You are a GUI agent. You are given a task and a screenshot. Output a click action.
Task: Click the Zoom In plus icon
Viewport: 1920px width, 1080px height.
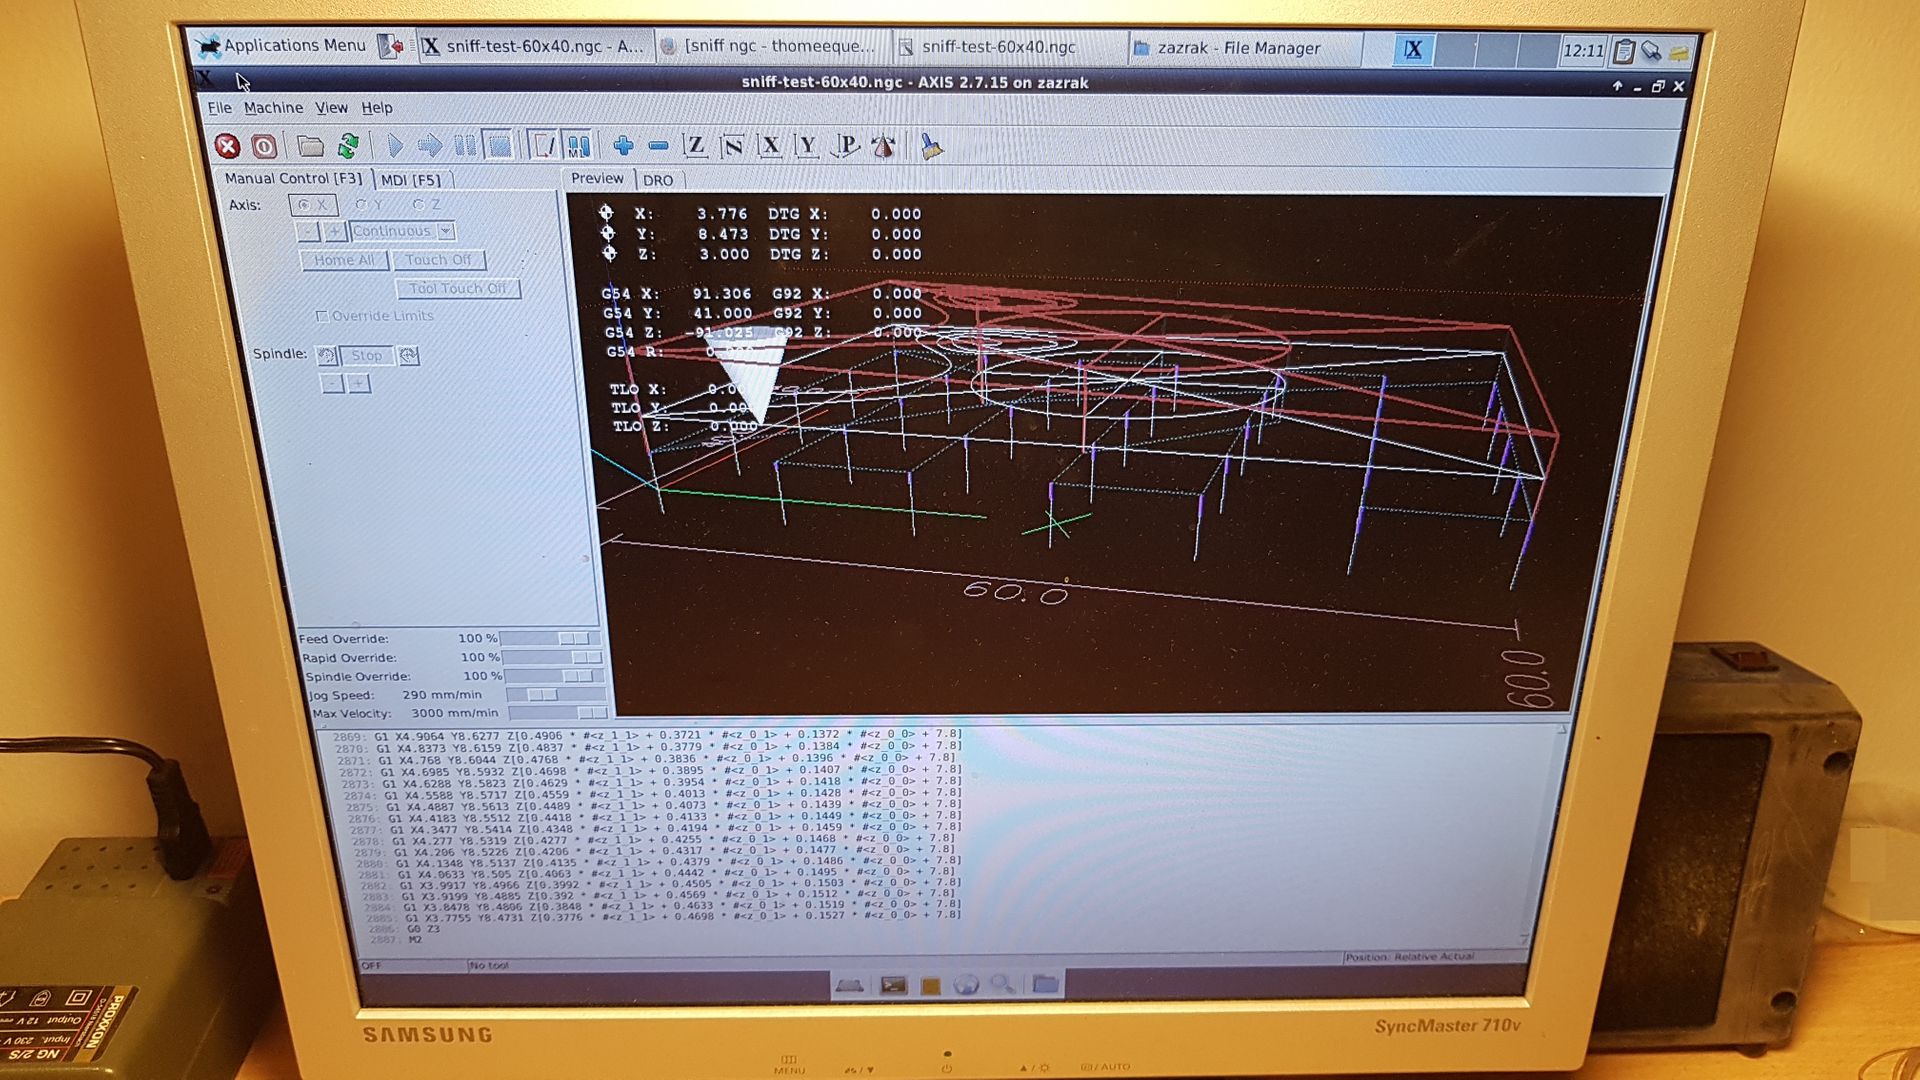coord(623,147)
